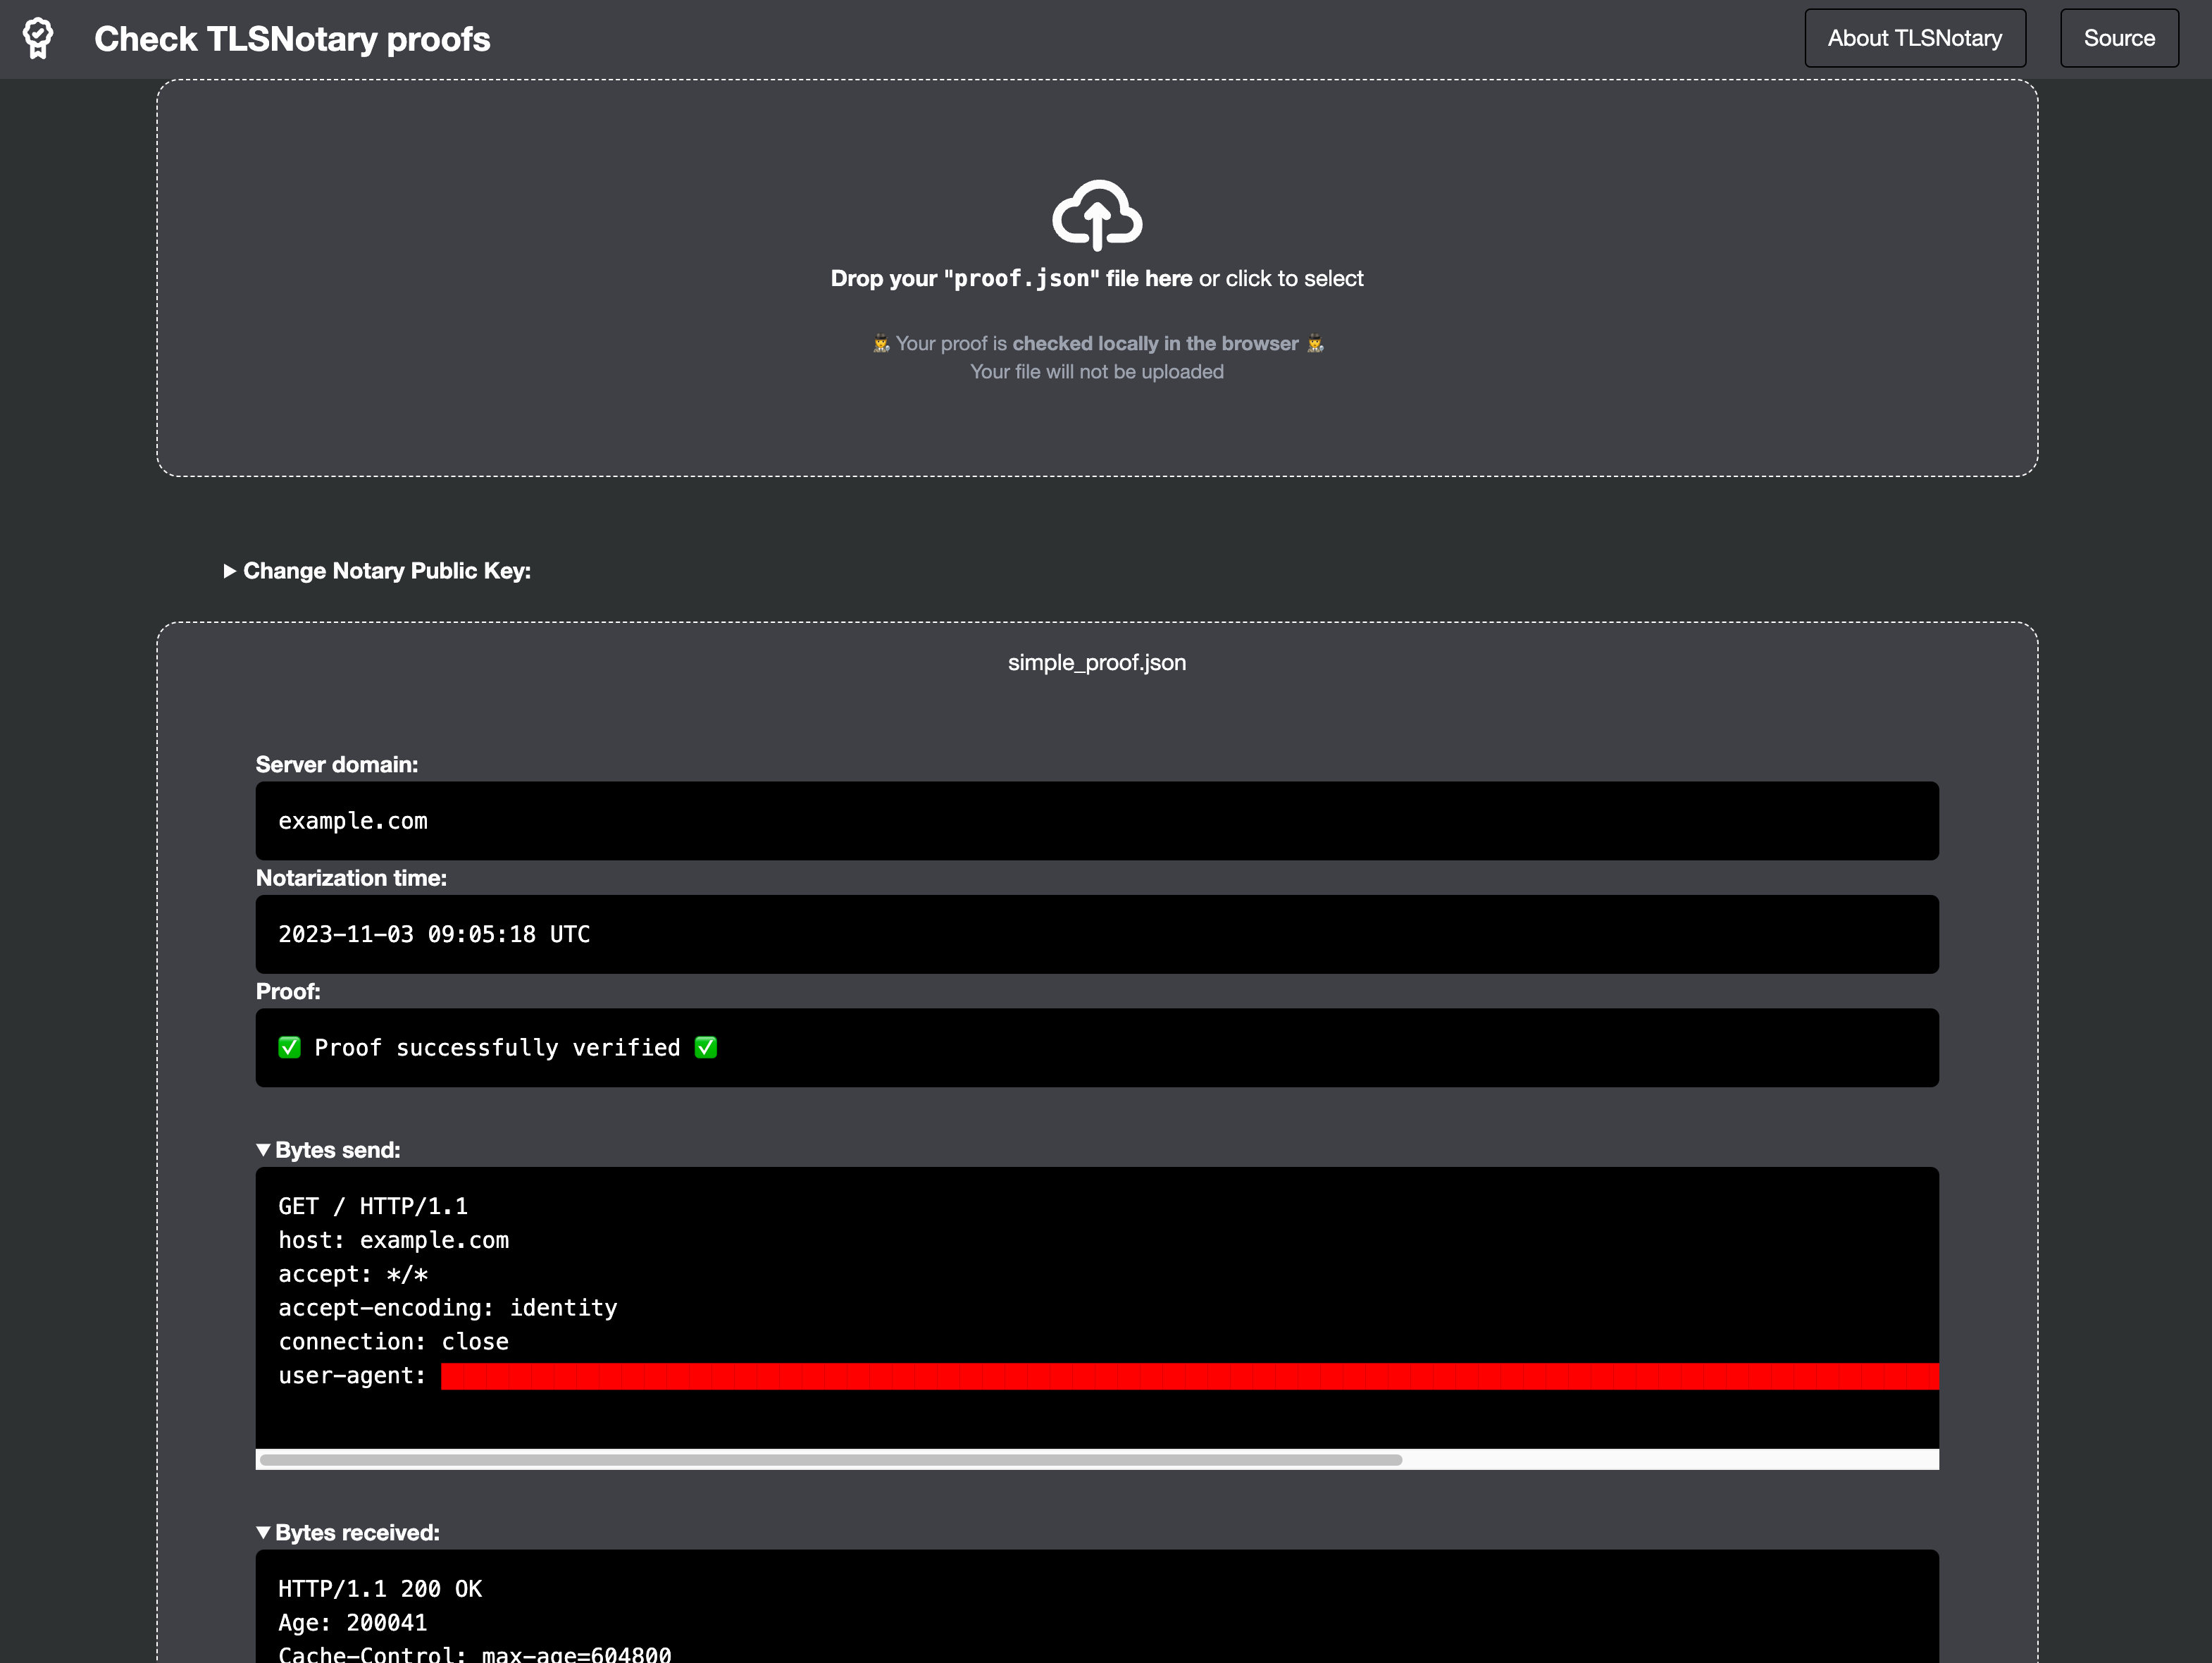This screenshot has width=2212, height=1663.
Task: Collapse the Bytes send section
Action: pyautogui.click(x=328, y=1150)
